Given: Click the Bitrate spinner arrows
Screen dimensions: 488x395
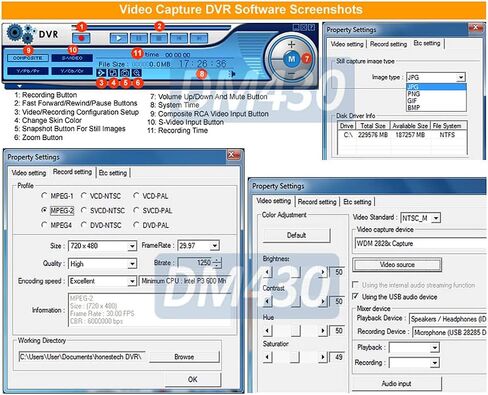Looking at the screenshot, I should (x=217, y=263).
